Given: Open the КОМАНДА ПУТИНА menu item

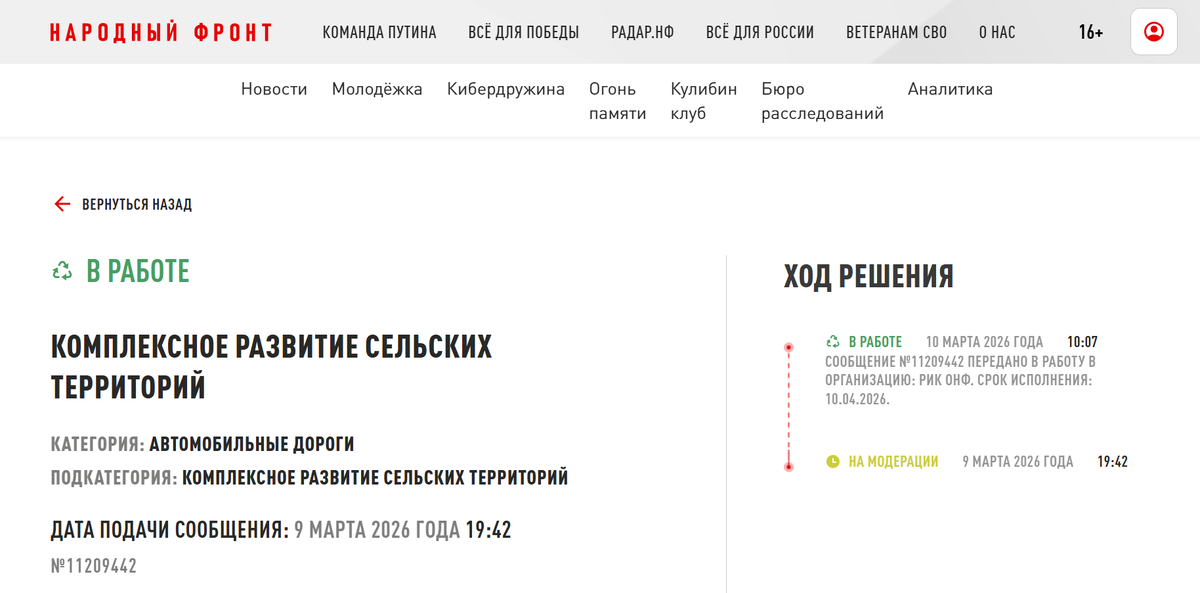Looking at the screenshot, I should click(378, 31).
